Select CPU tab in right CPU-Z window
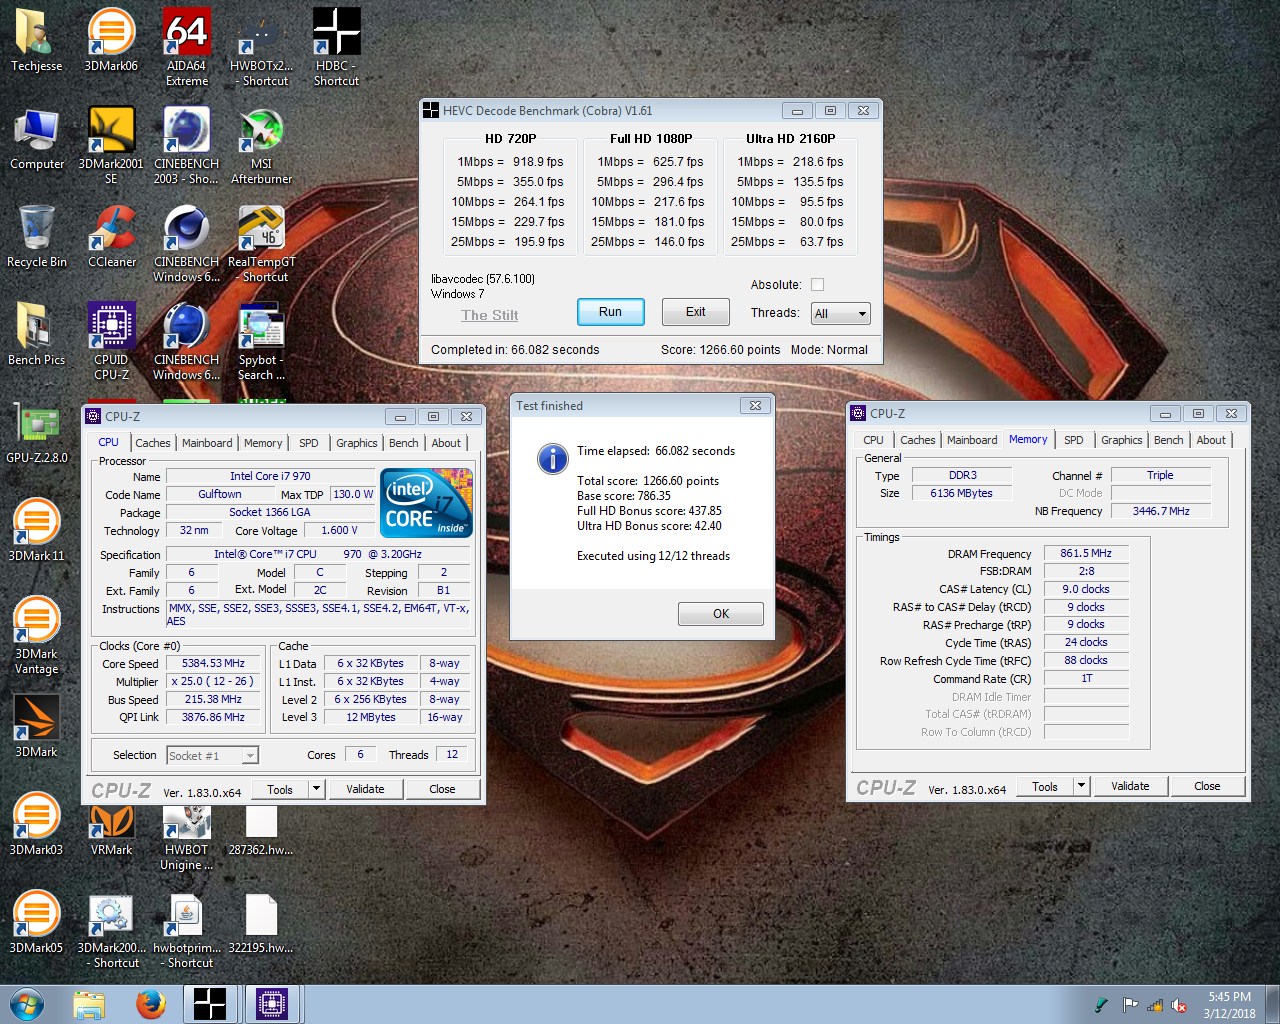Image resolution: width=1280 pixels, height=1024 pixels. point(873,440)
